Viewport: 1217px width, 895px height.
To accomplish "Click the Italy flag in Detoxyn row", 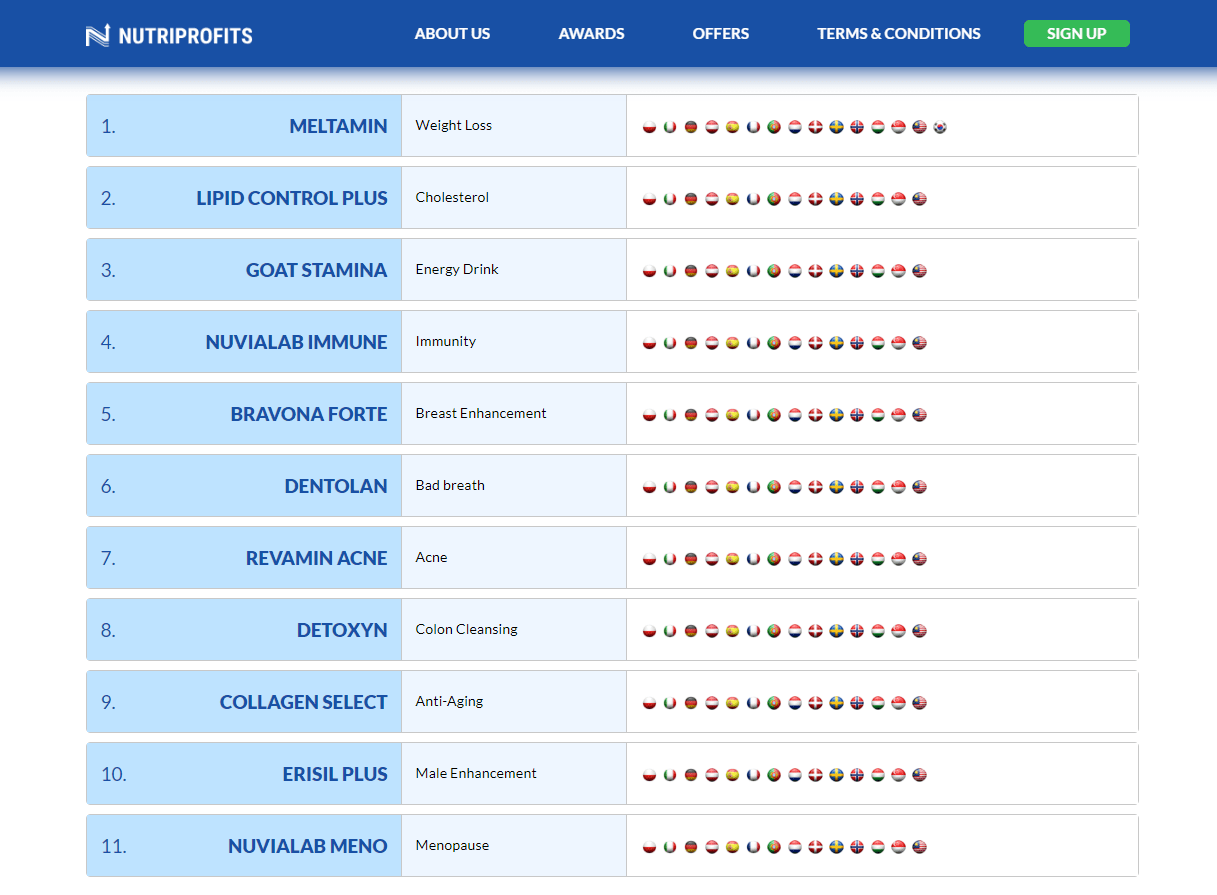I will tap(670, 631).
